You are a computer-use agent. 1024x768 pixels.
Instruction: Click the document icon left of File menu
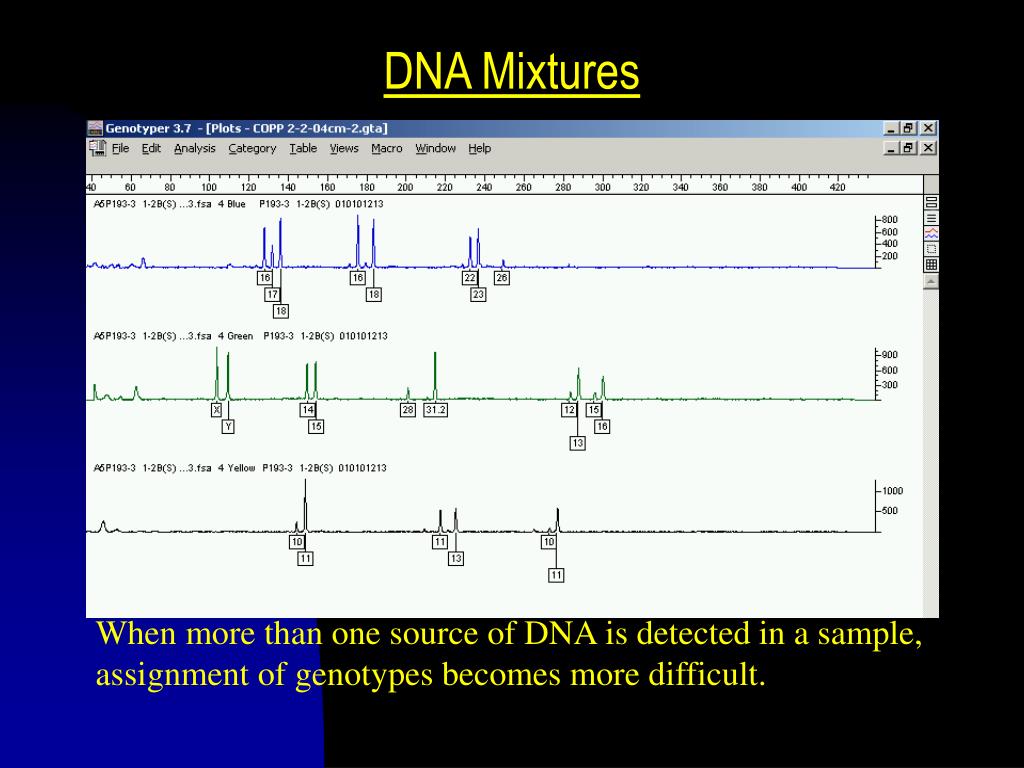(x=97, y=148)
